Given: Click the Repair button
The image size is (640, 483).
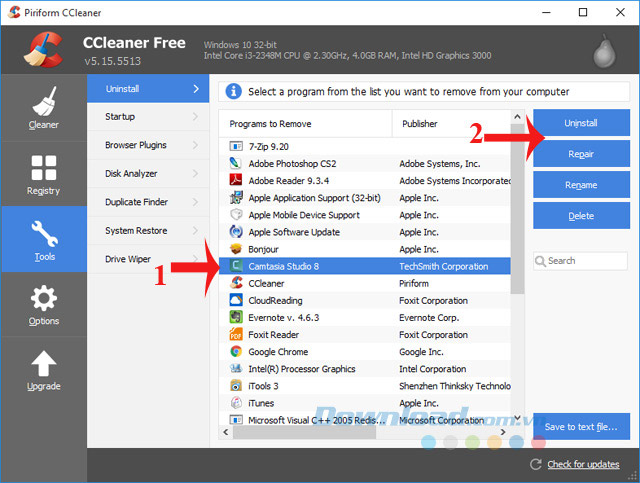Looking at the screenshot, I should coord(581,154).
